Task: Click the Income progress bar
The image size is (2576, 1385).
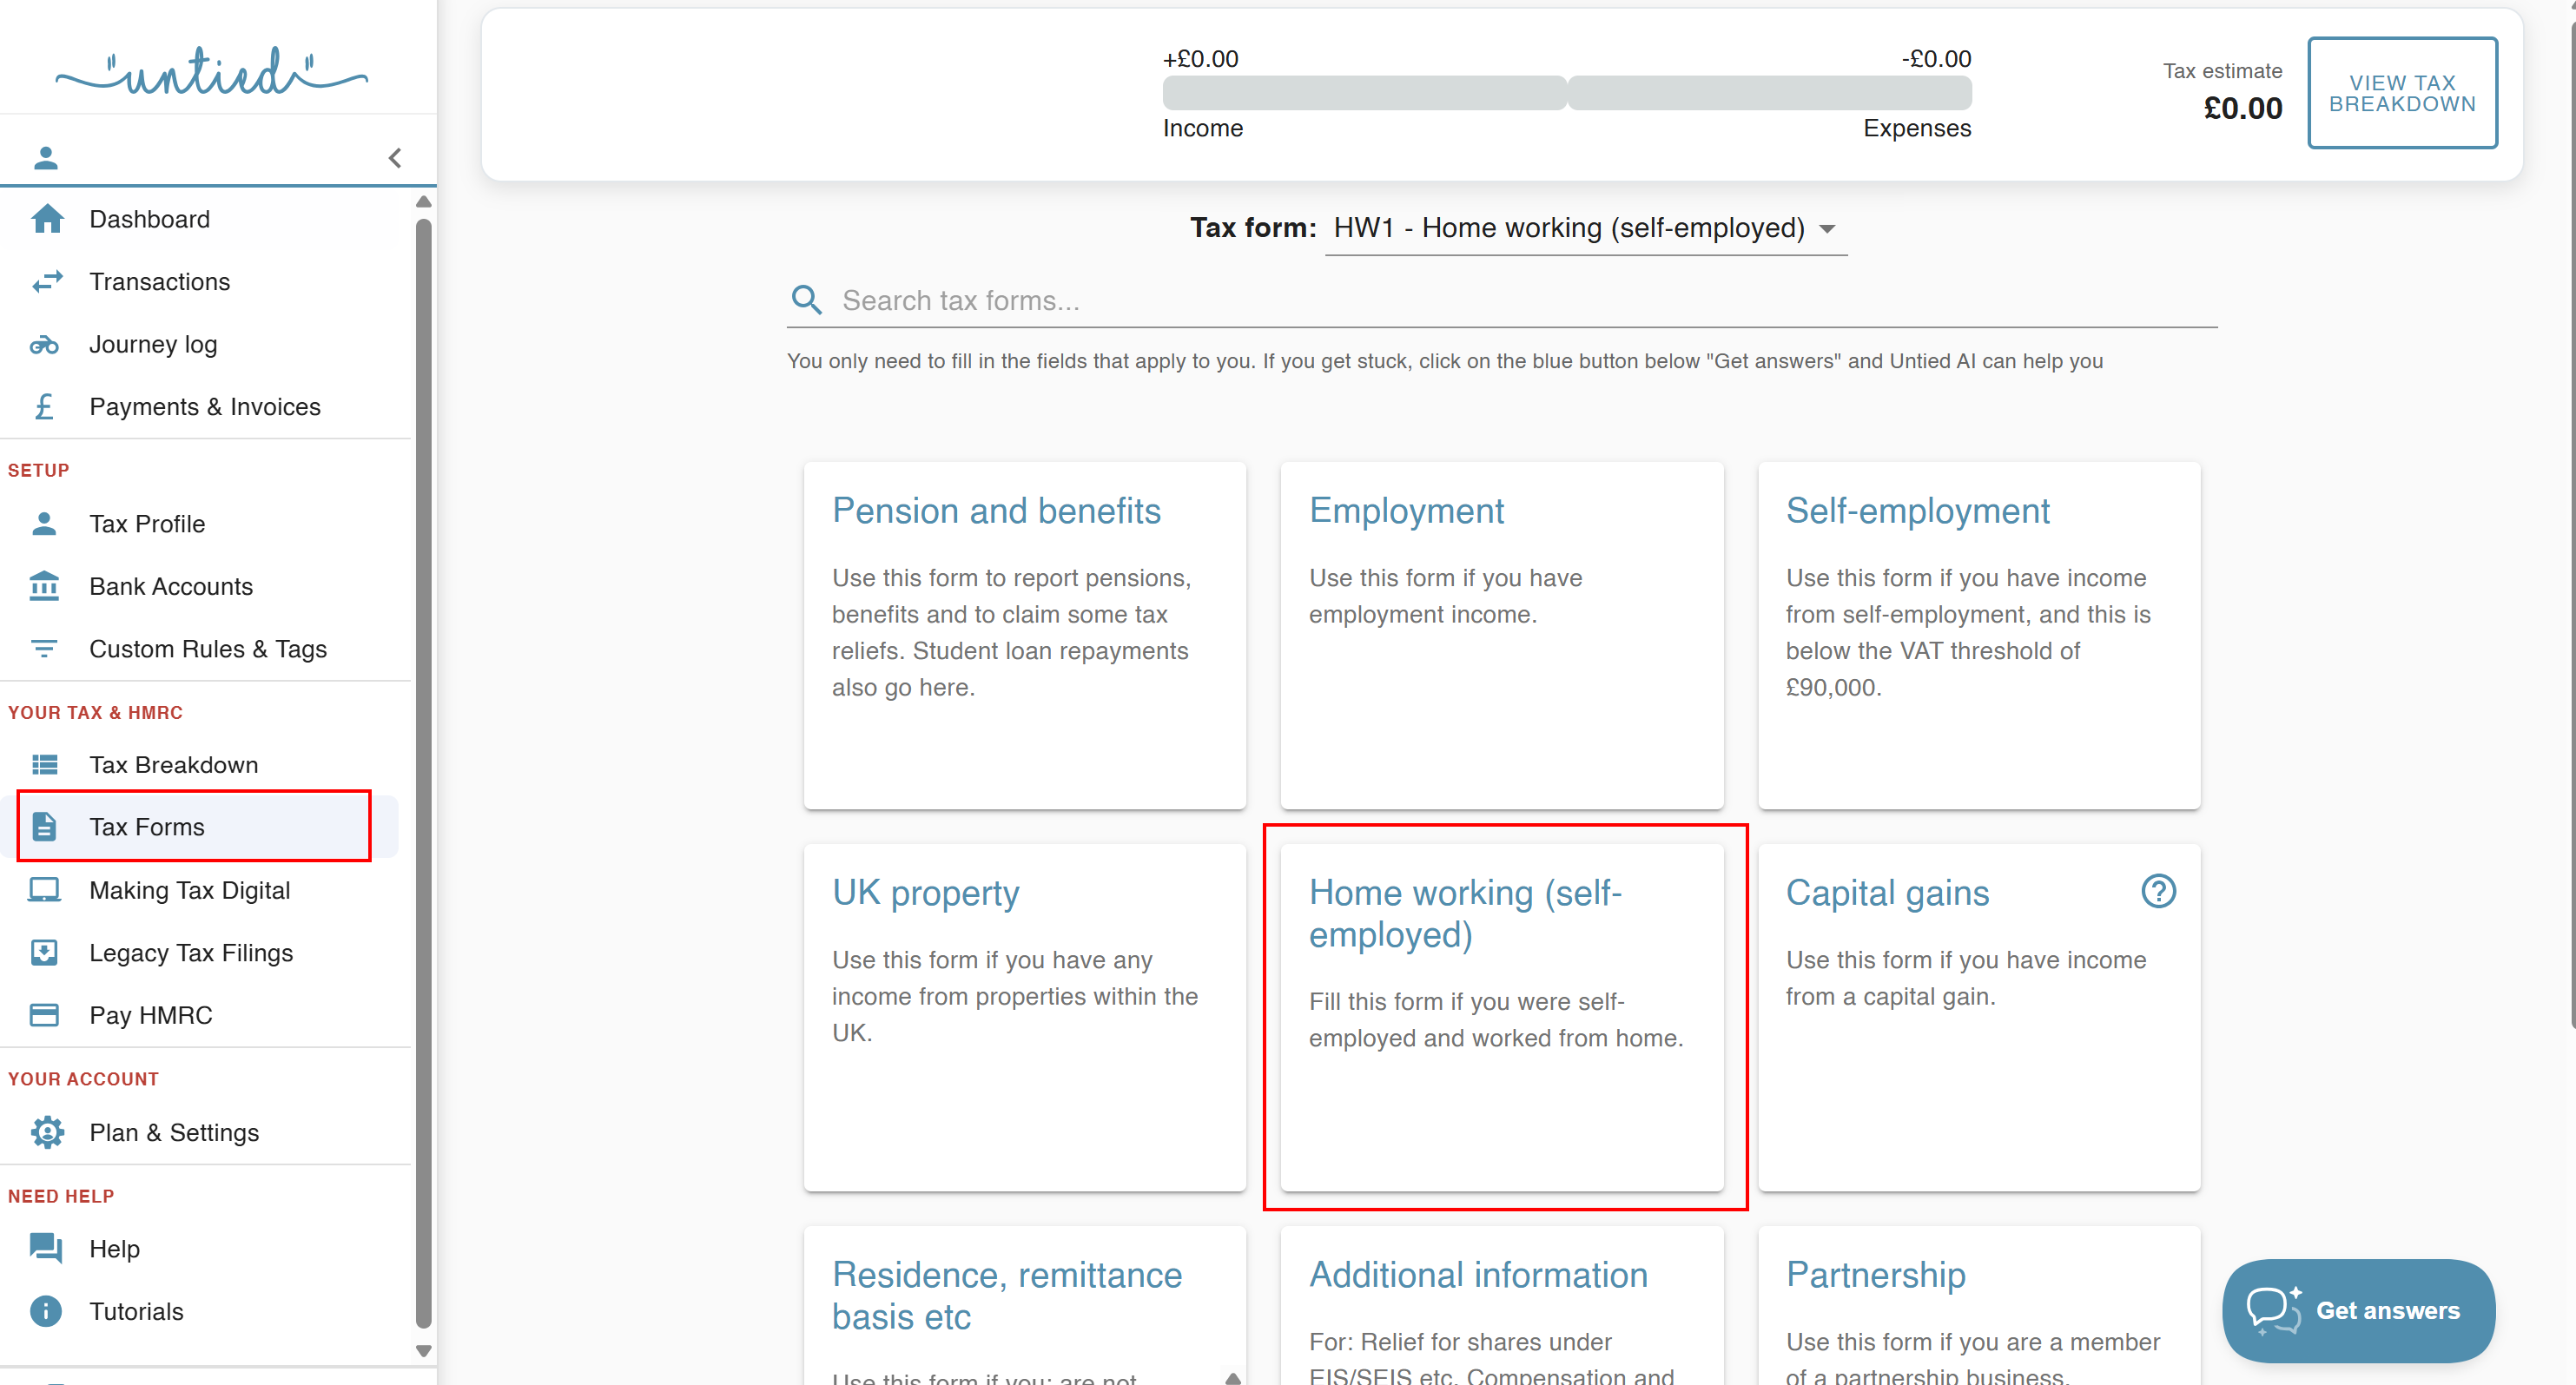Action: 1364,93
